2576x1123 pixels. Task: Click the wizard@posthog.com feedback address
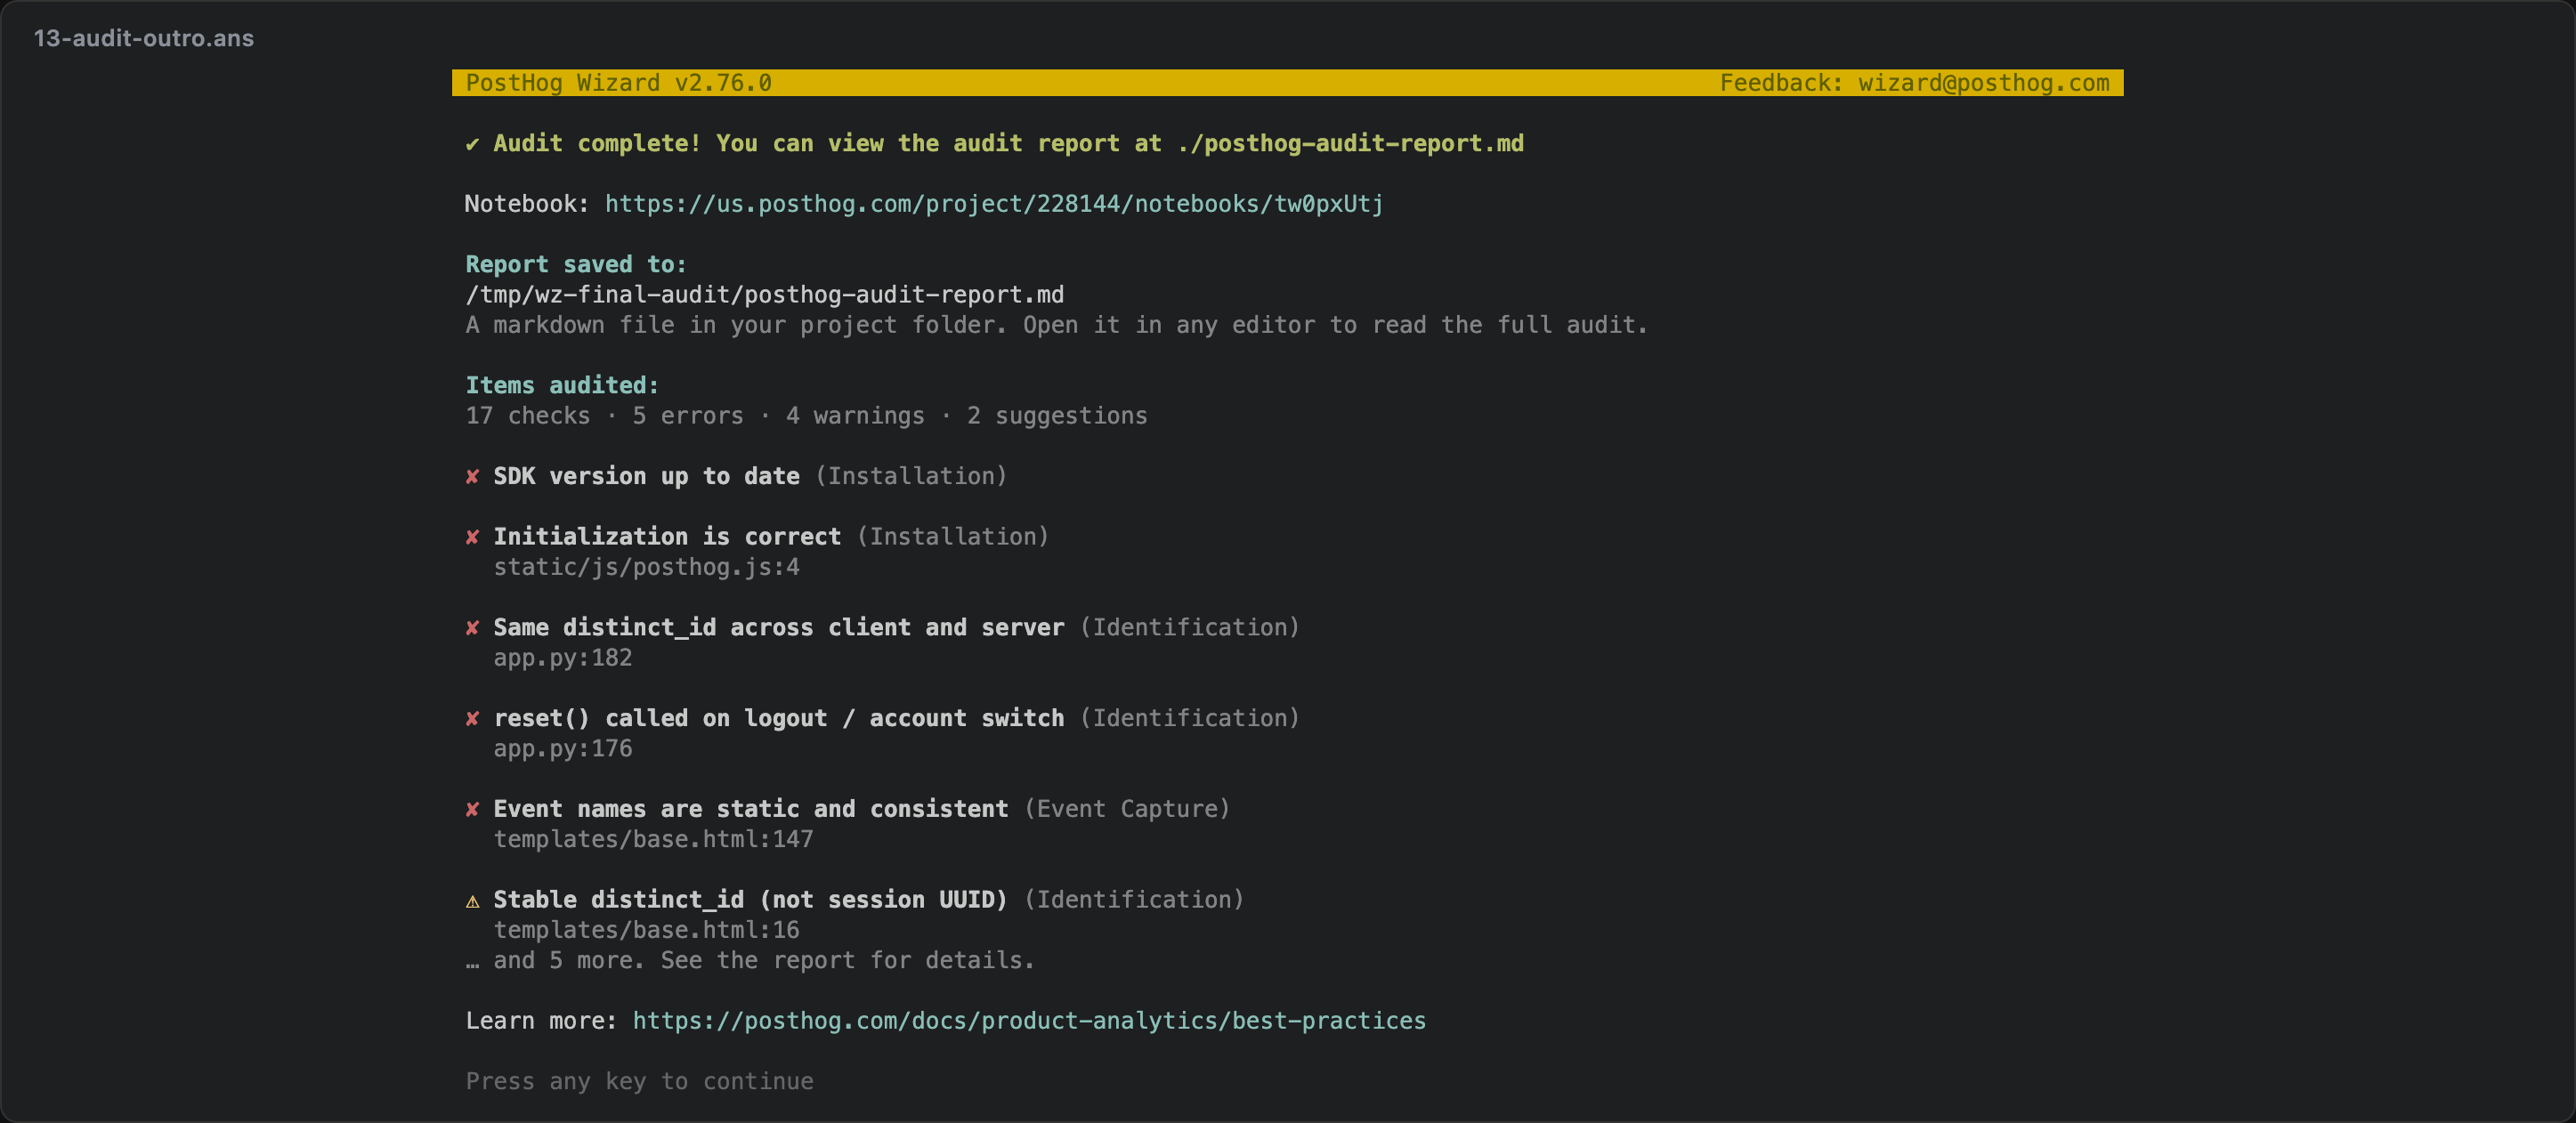[x=1984, y=83]
